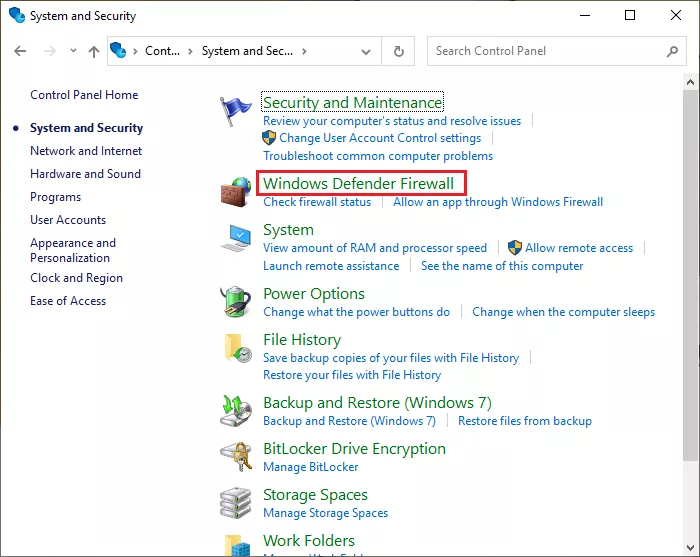The image size is (700, 557).
Task: Click the UAC shield beside Change User Account Control
Action: coord(269,138)
